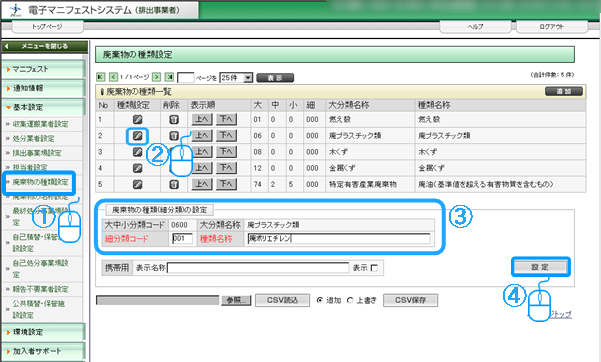Go to next page navigation icon
Viewport: 601px width, 362px height.
pyautogui.click(x=156, y=77)
